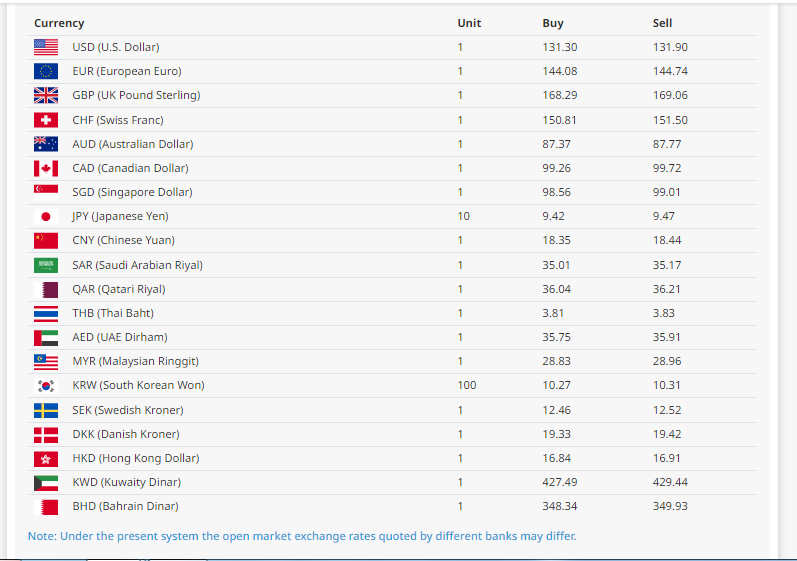Viewport: 797px width, 561px height.
Task: Click the Japanese flag icon
Action: click(x=46, y=216)
